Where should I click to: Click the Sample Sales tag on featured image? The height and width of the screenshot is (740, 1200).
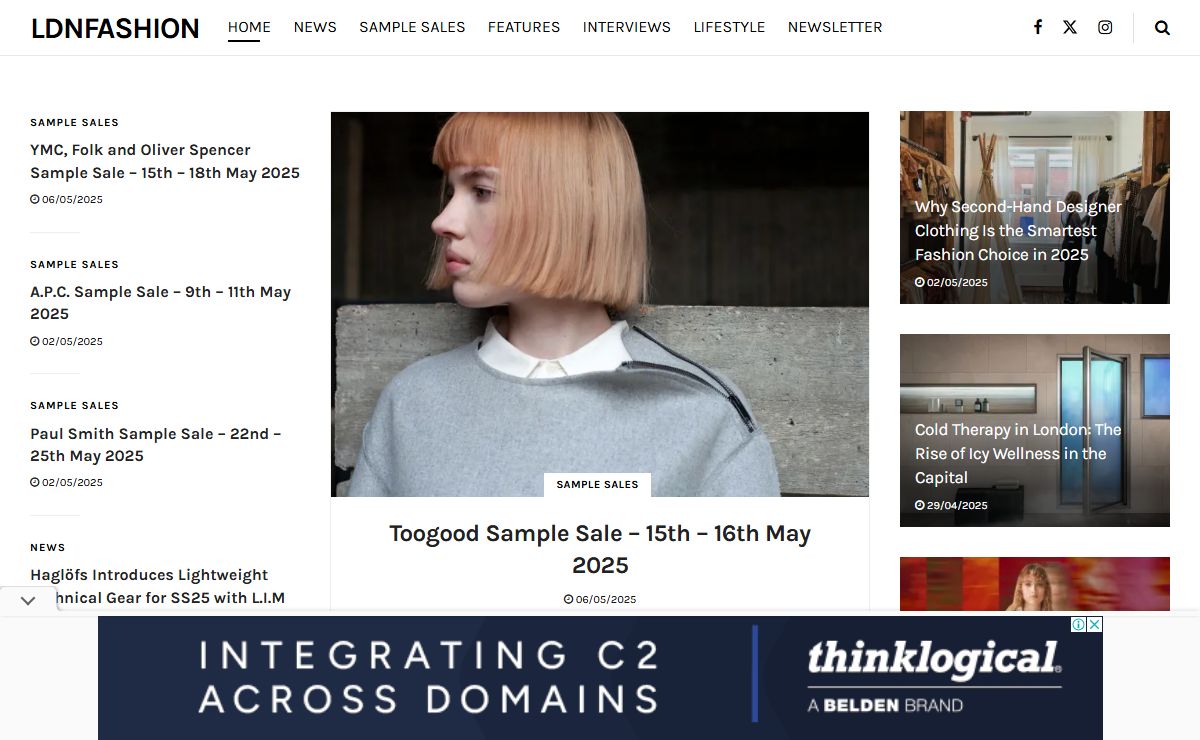pos(597,484)
